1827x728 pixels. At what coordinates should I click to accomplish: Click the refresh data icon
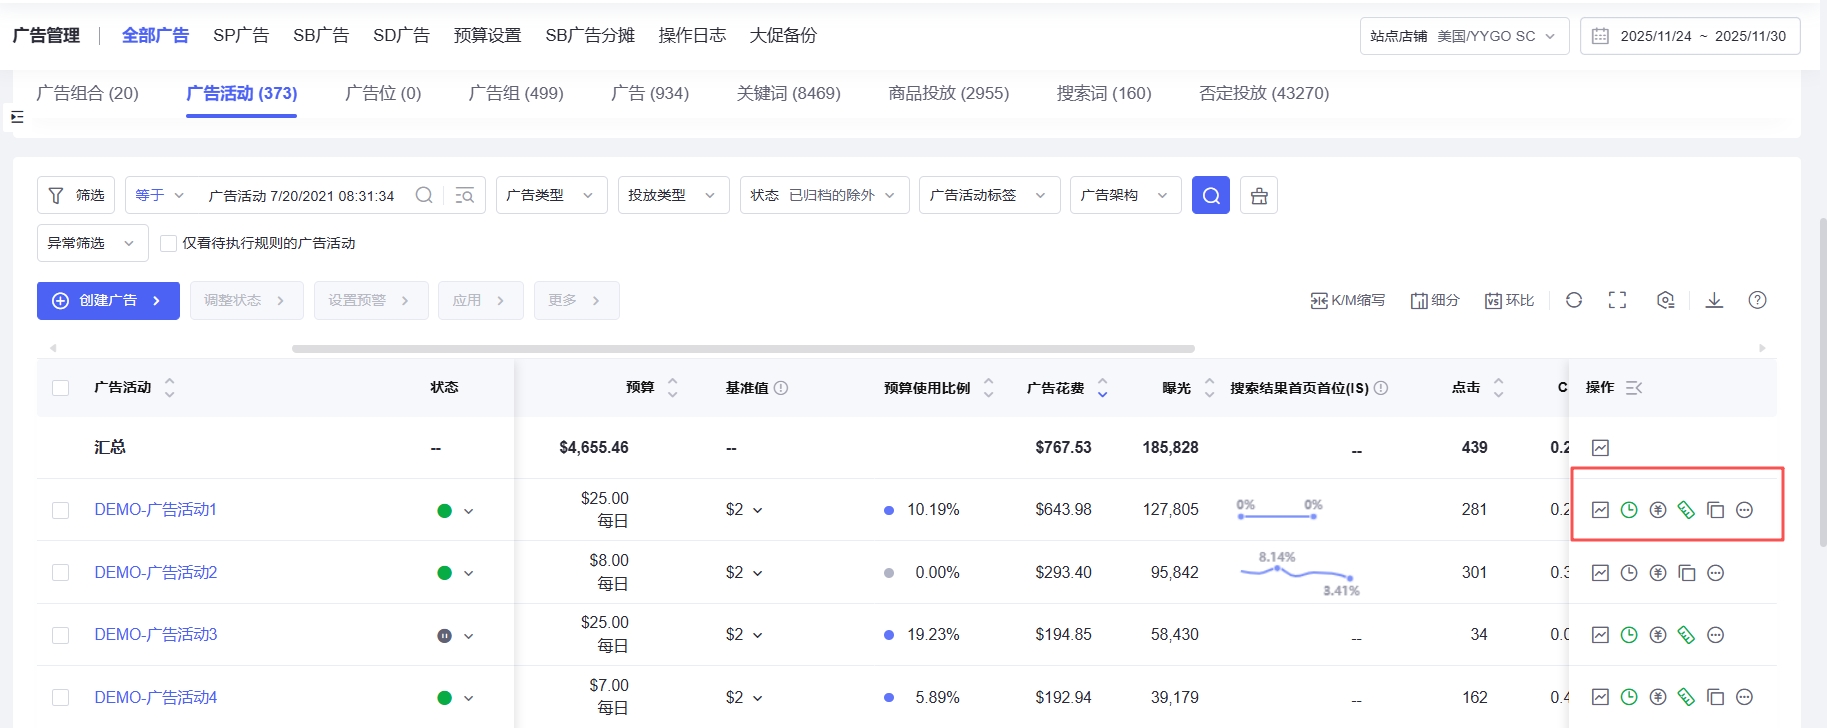1573,300
